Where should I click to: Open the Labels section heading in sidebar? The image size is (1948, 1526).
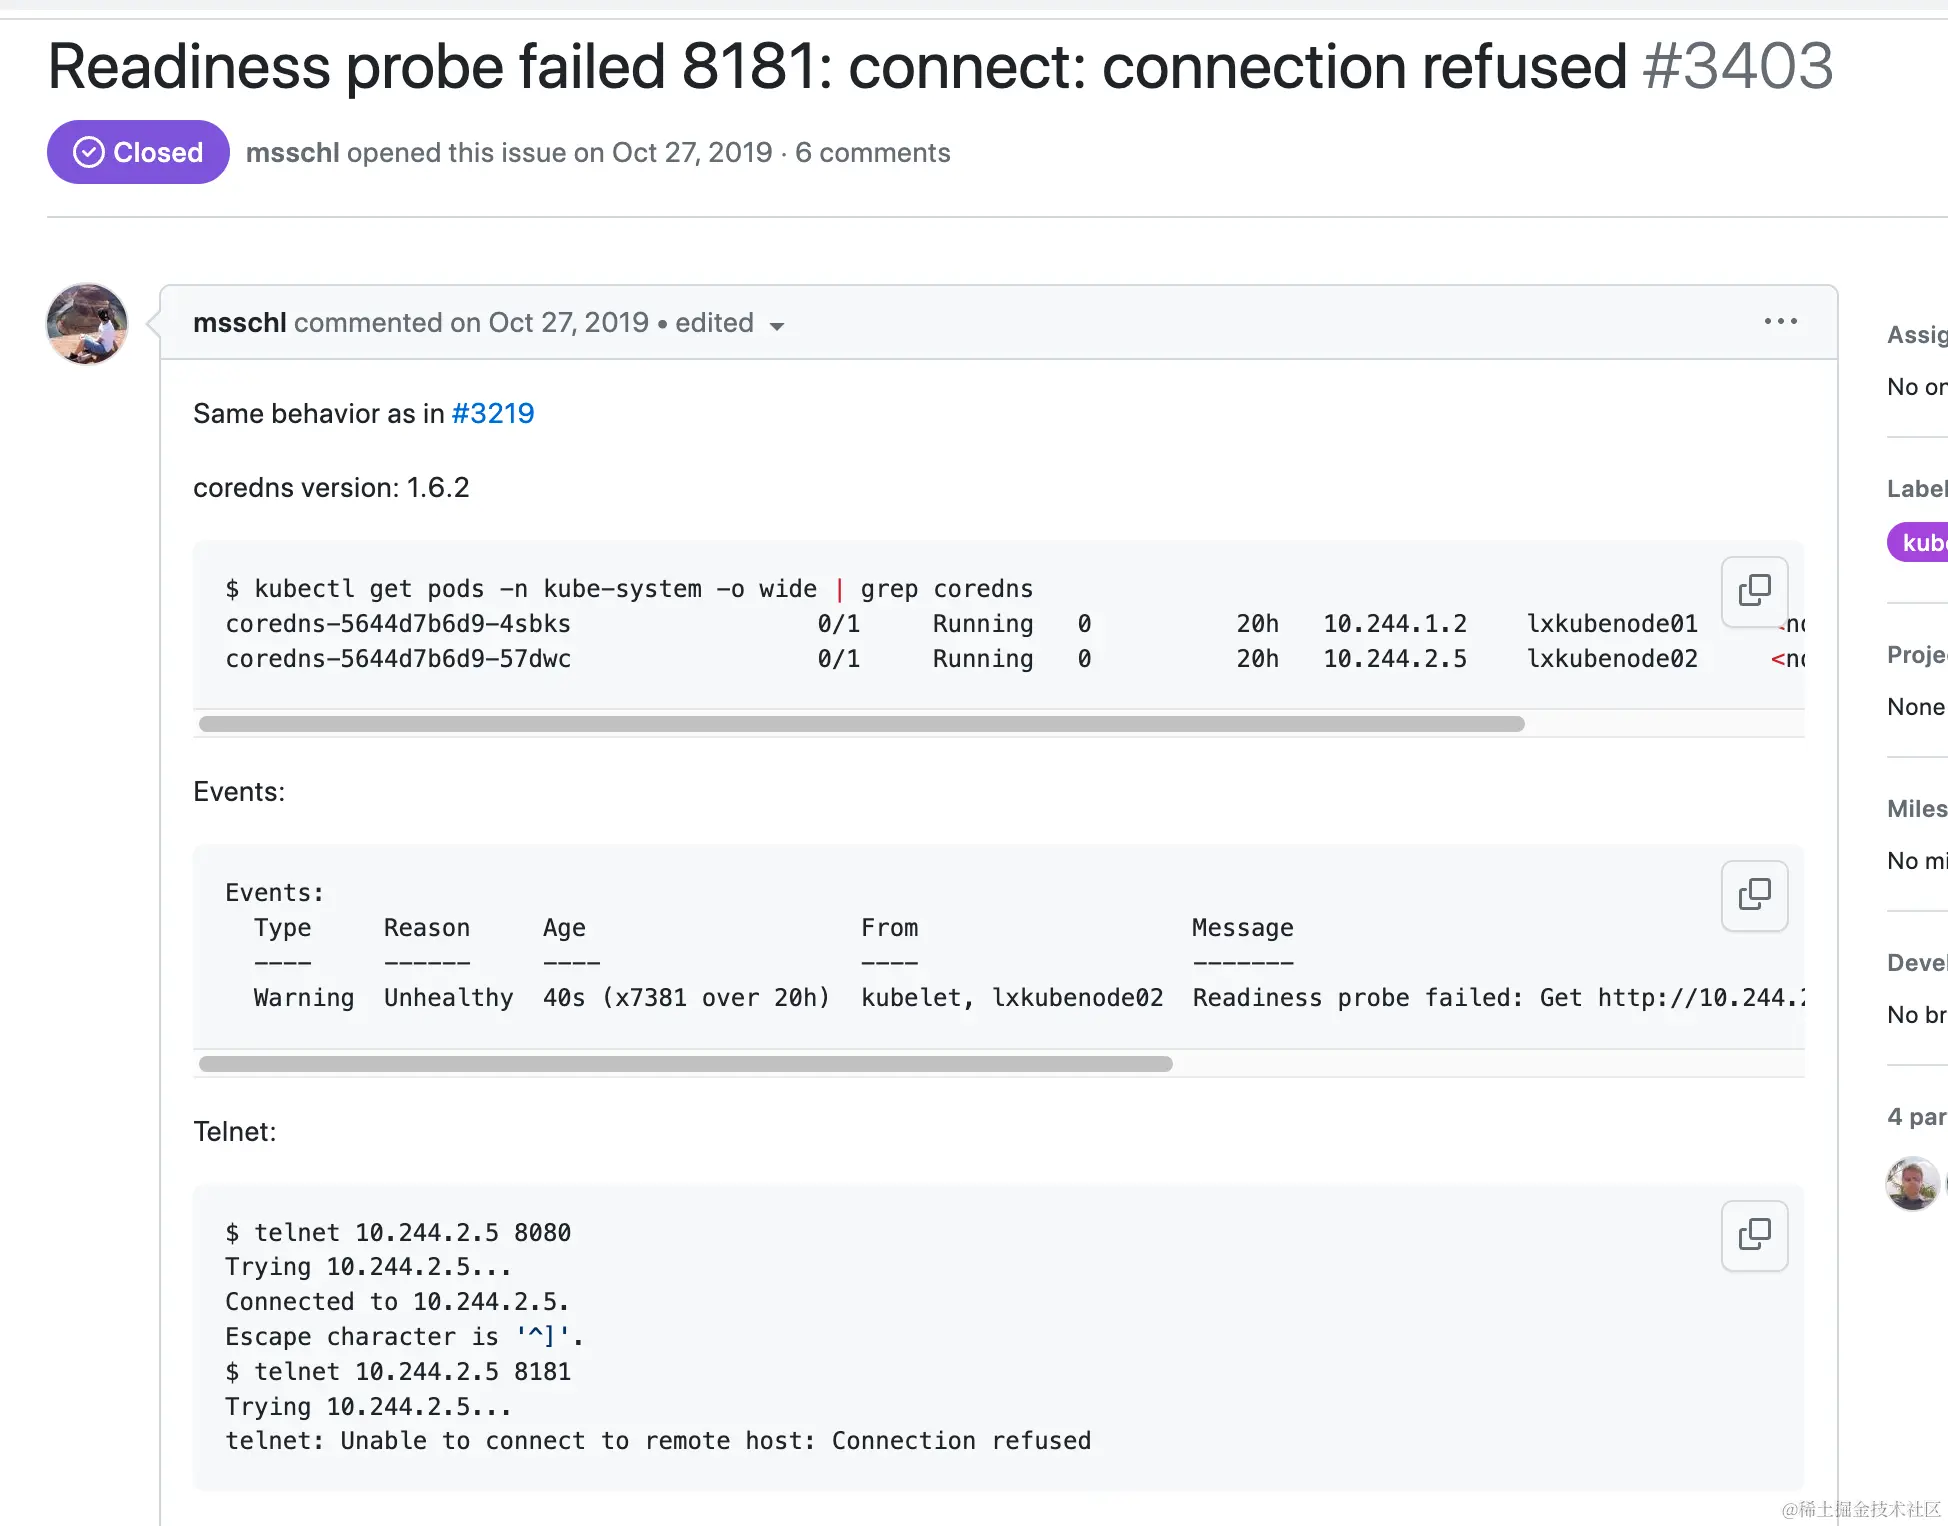coord(1917,489)
